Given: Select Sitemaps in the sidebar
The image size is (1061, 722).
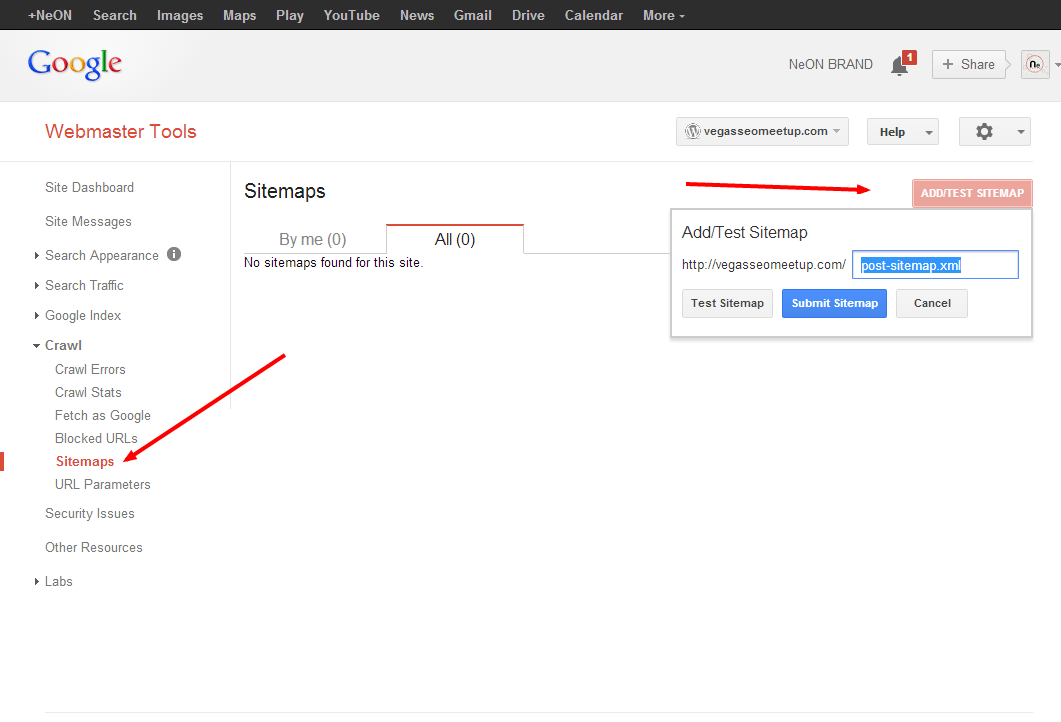Looking at the screenshot, I should coord(85,461).
